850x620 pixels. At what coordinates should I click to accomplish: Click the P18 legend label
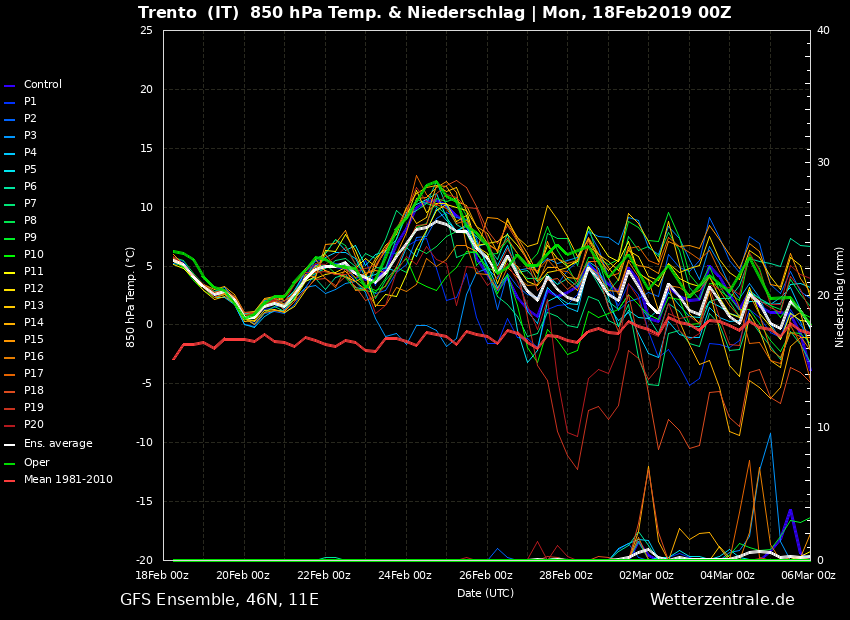34,390
